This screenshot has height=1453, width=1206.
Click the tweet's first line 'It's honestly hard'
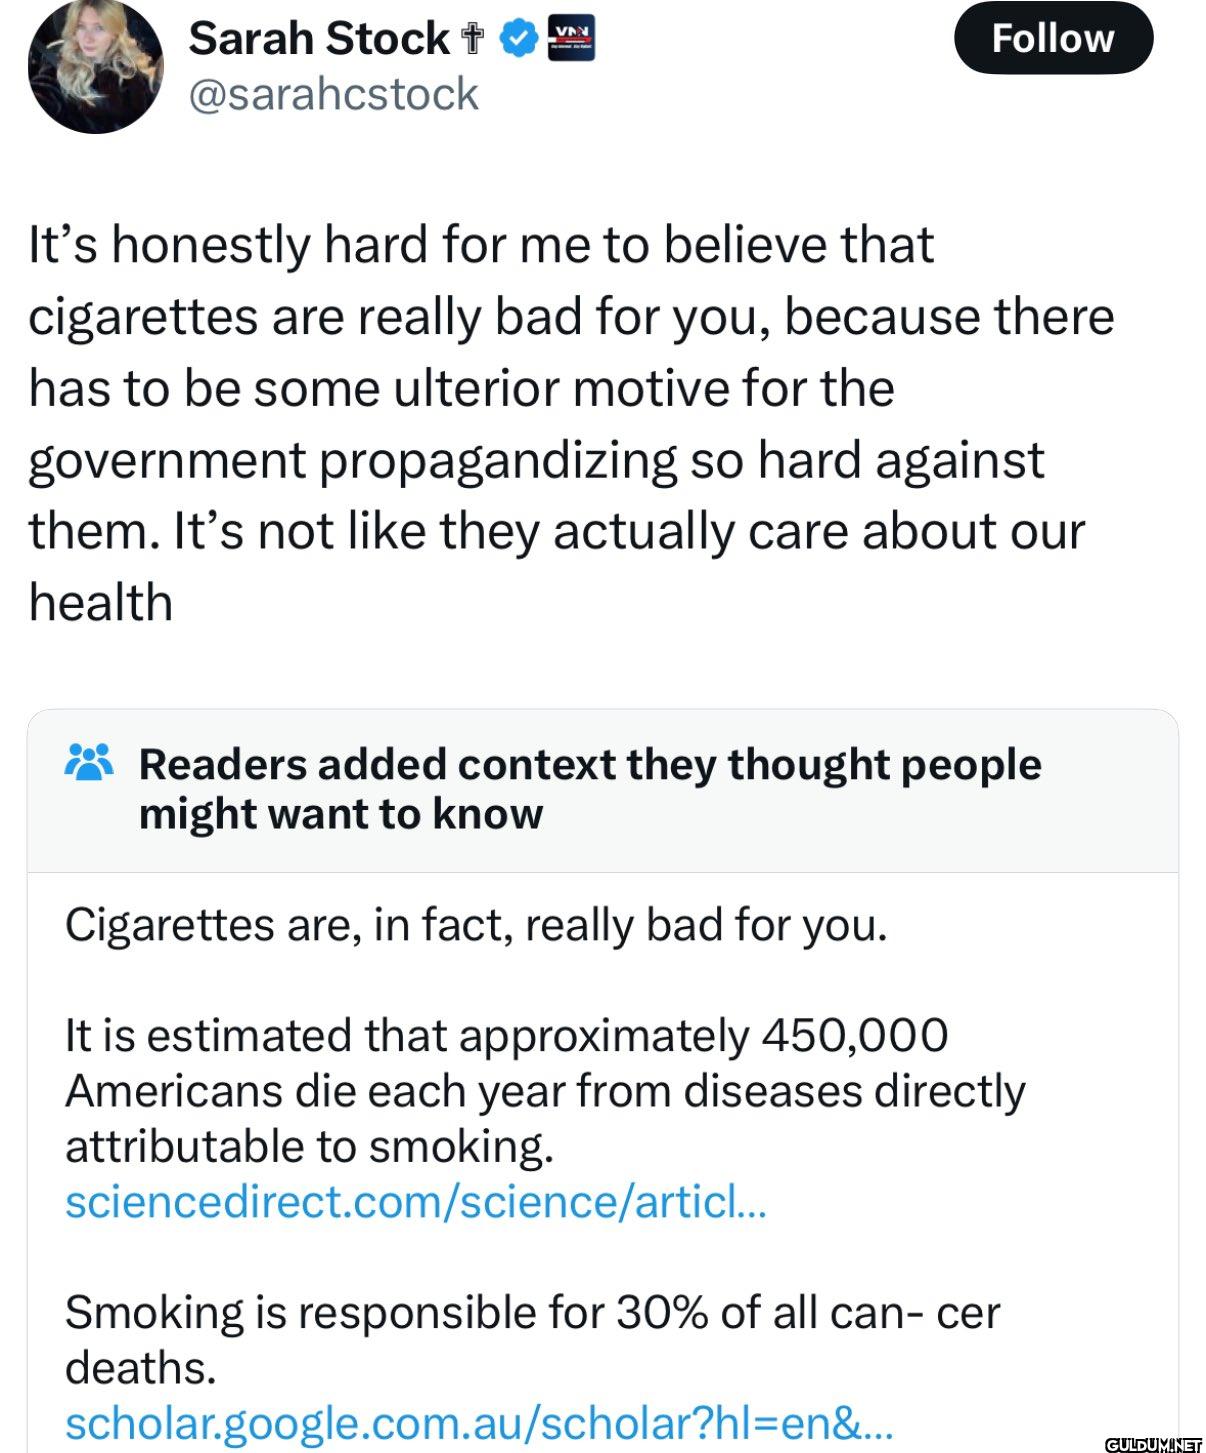click(x=481, y=246)
